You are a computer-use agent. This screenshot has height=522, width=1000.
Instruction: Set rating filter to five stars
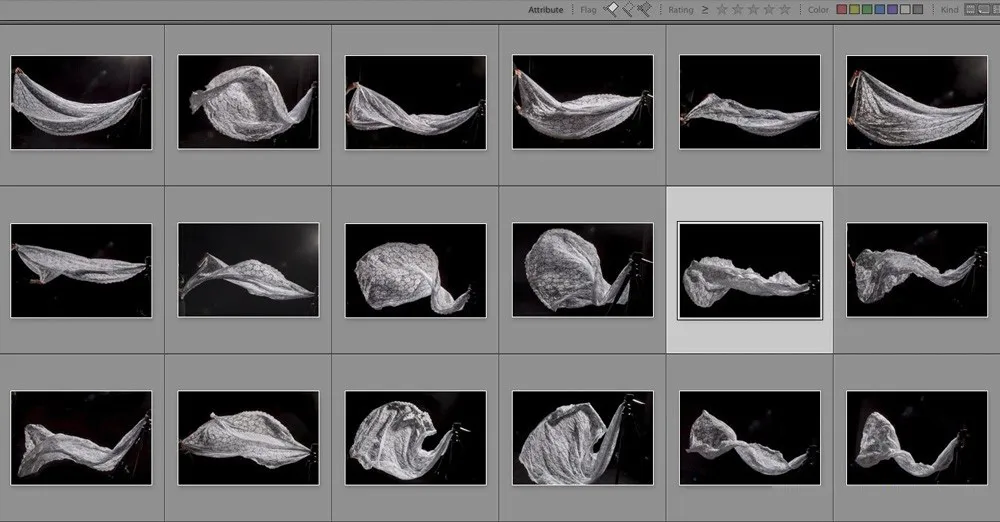tap(785, 10)
